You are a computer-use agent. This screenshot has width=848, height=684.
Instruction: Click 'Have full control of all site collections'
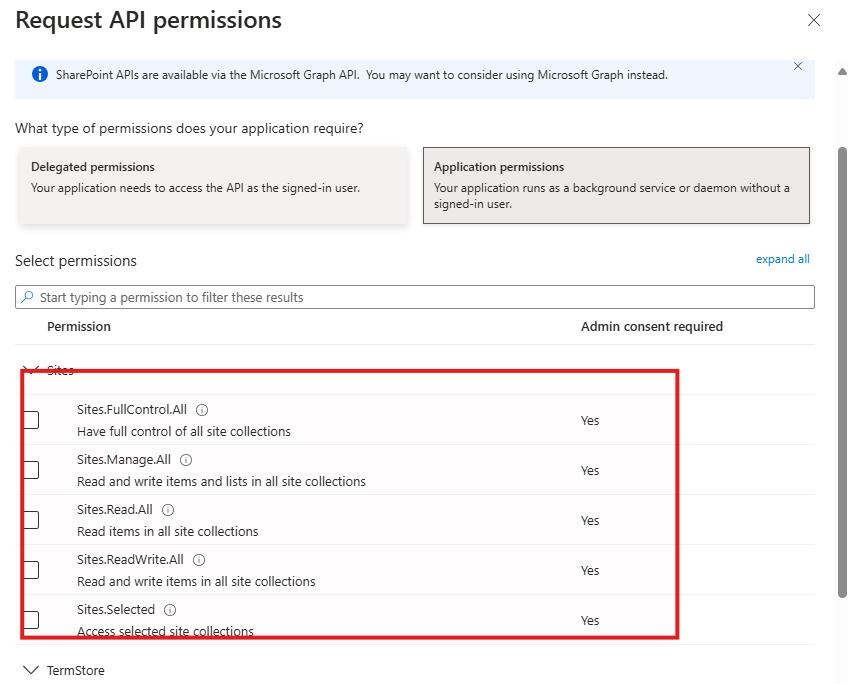point(184,431)
